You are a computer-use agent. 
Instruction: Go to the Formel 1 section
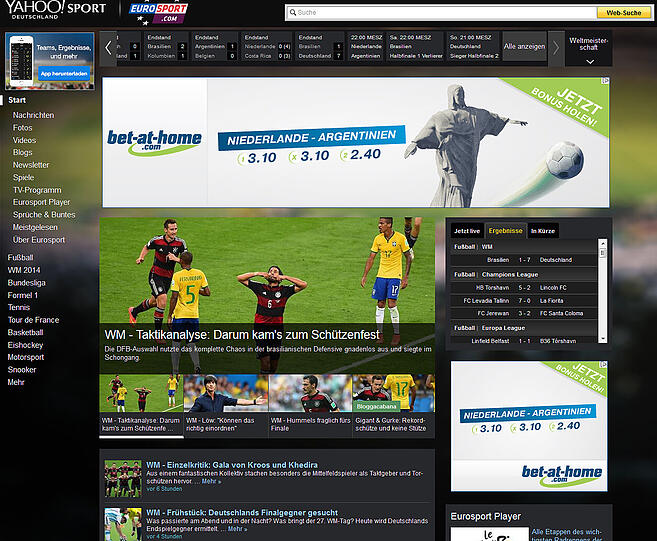click(23, 295)
